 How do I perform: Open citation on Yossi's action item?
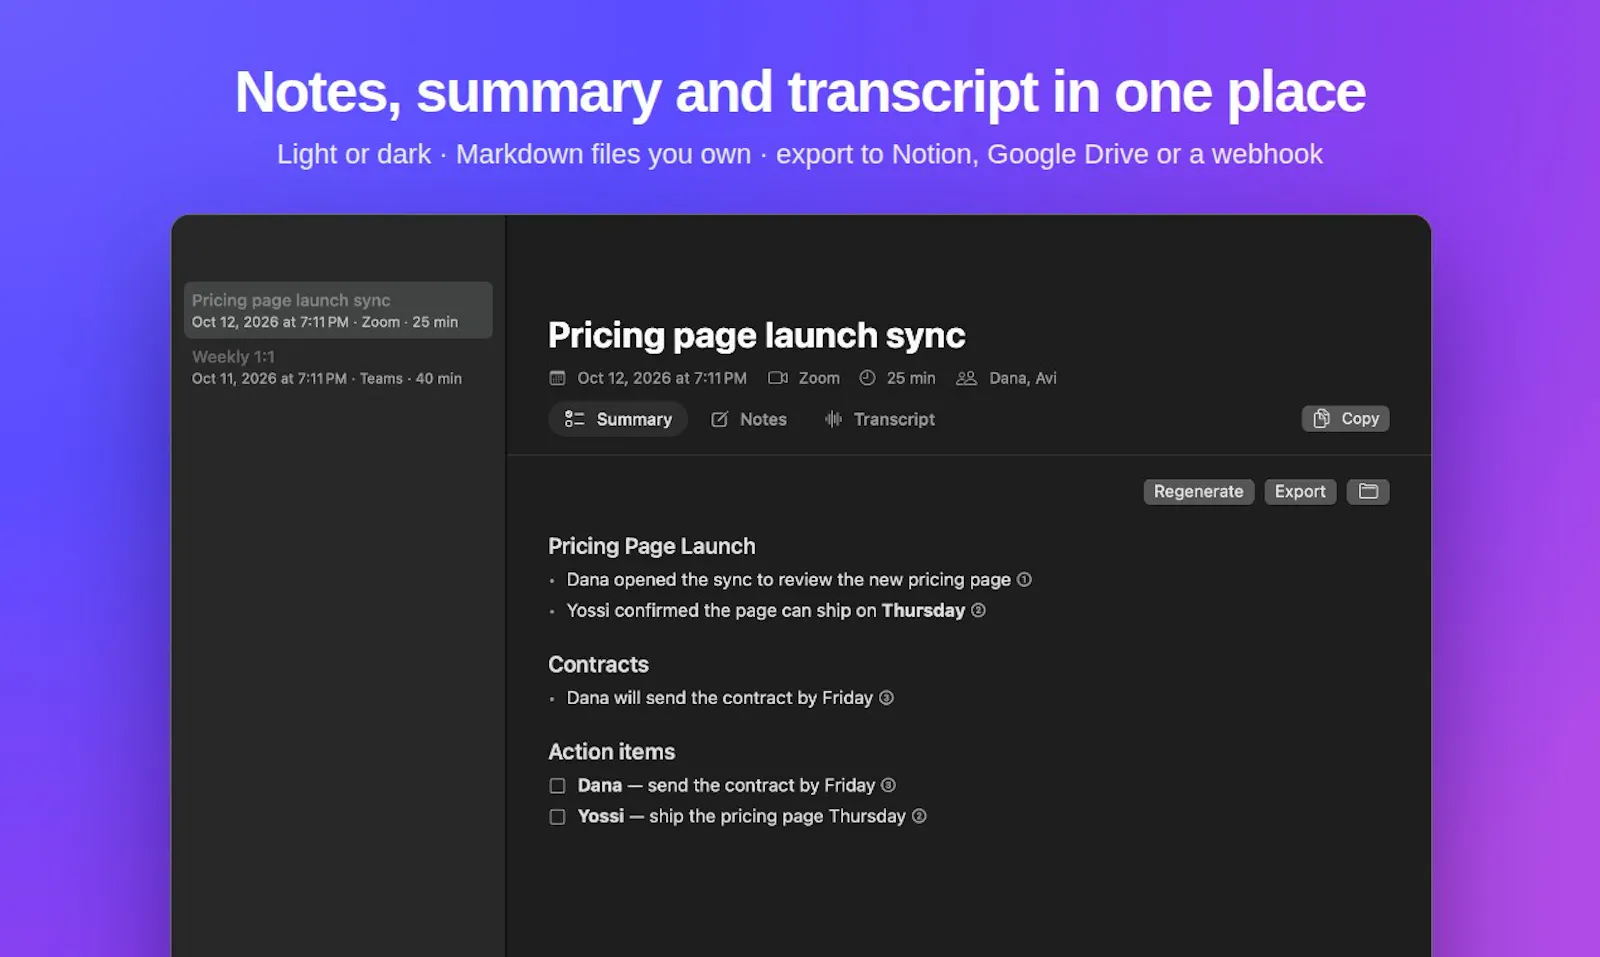[x=919, y=817]
